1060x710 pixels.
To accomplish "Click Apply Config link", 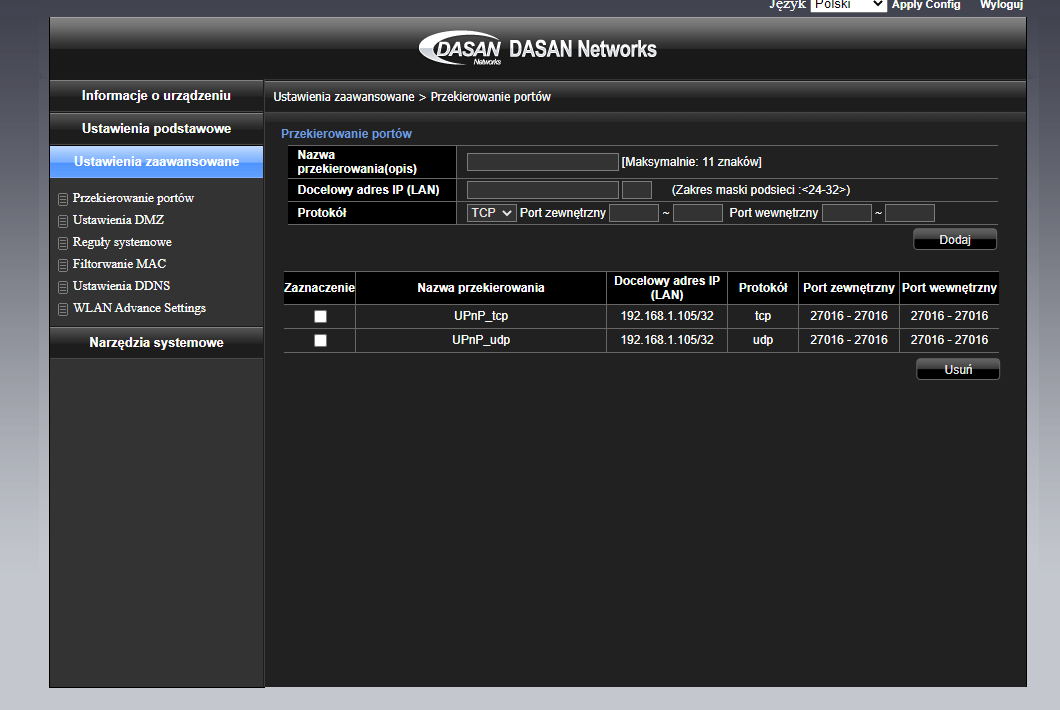I will (x=926, y=5).
